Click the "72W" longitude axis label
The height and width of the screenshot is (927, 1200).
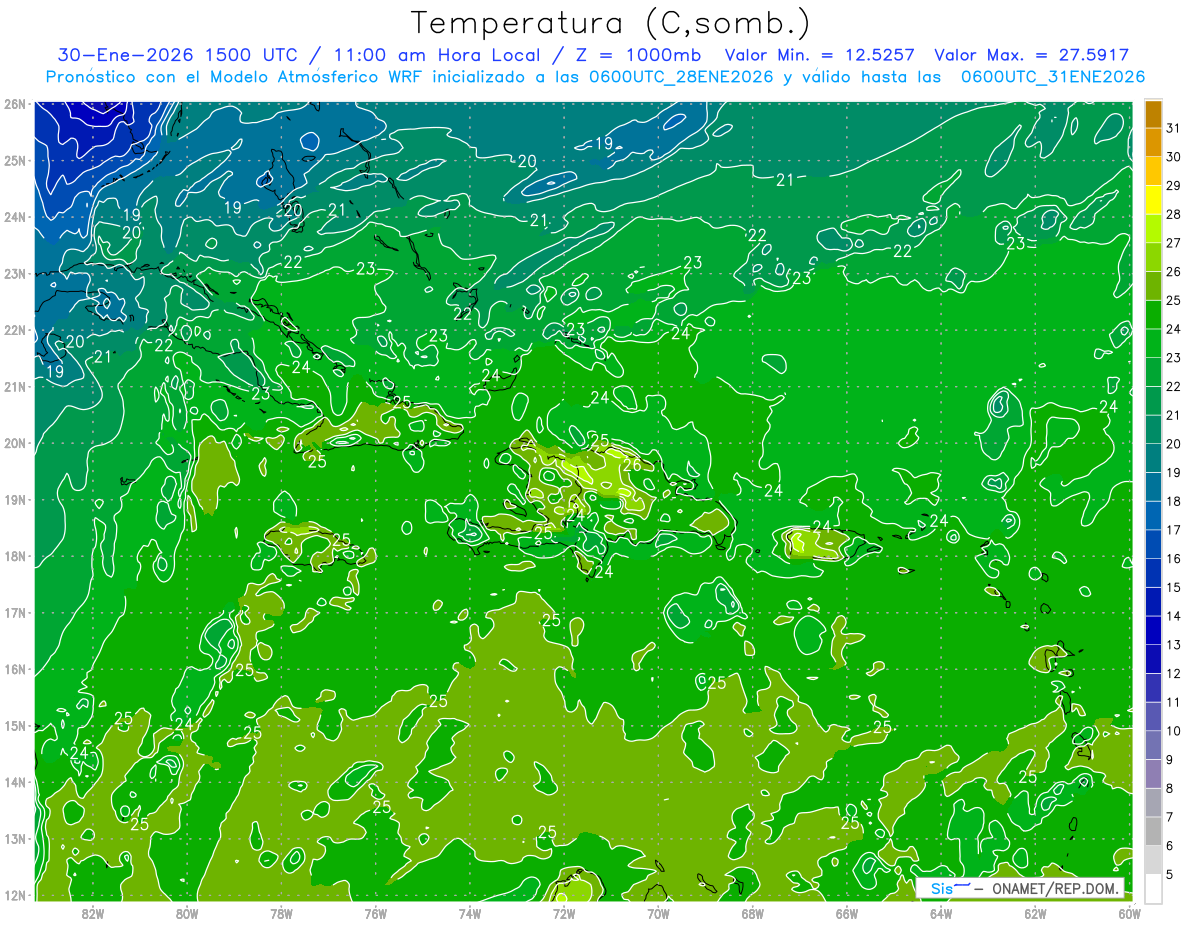click(x=564, y=913)
